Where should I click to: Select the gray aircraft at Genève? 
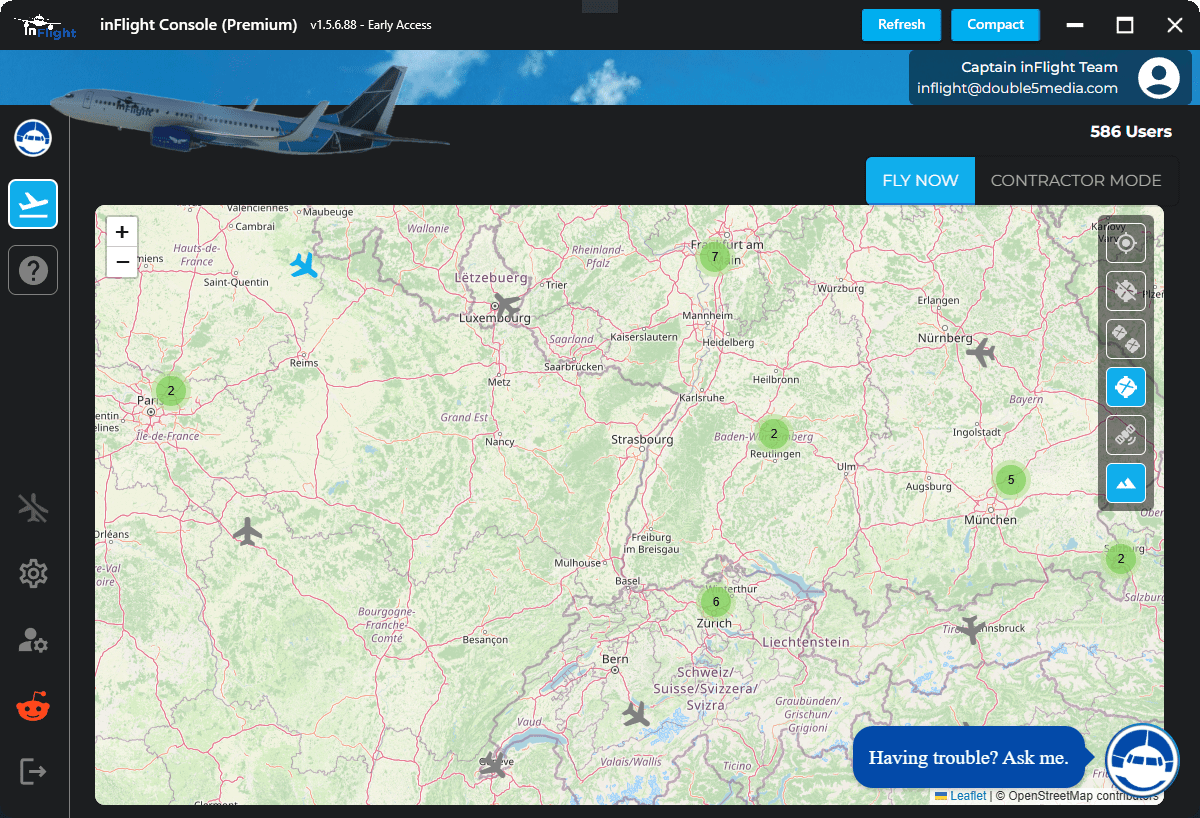coord(493,765)
